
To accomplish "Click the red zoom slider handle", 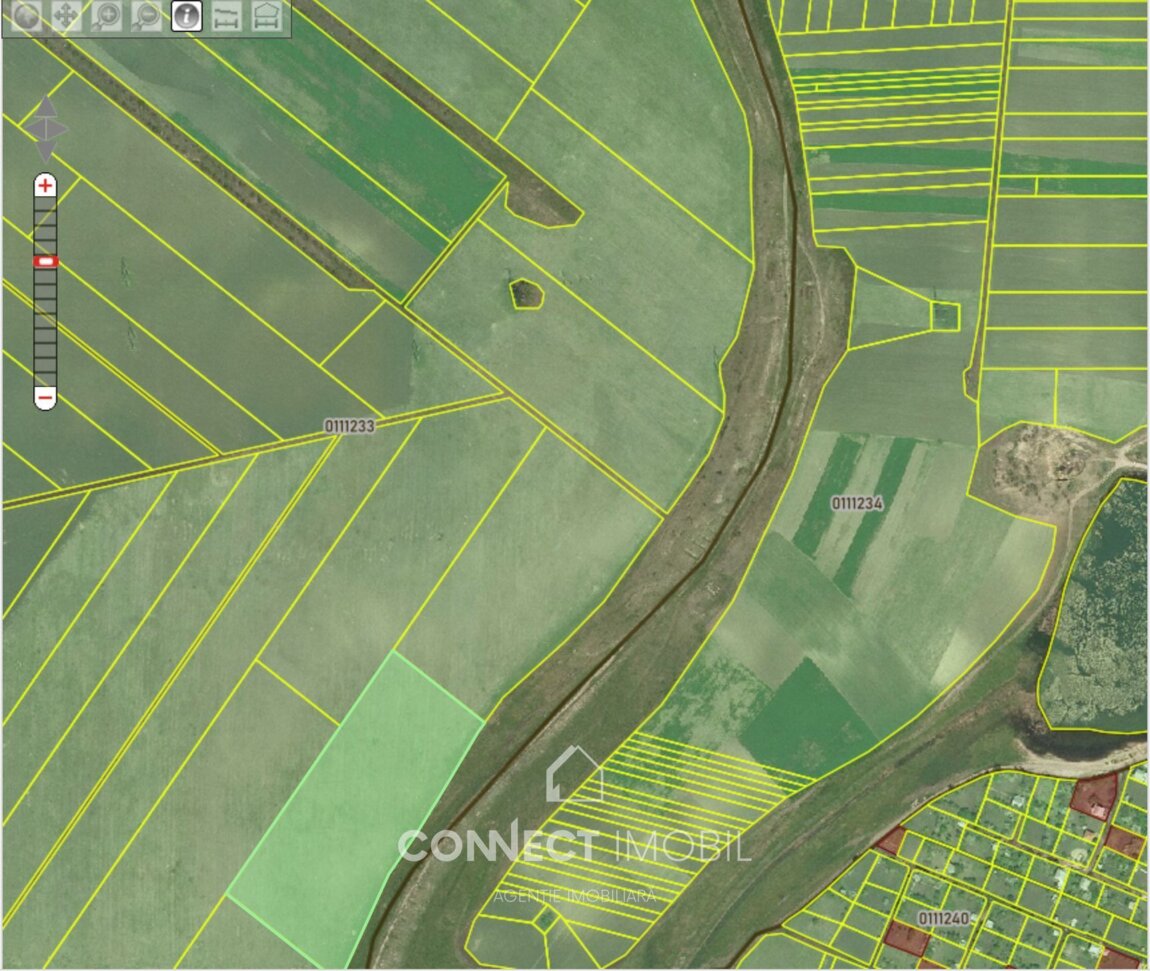I will [x=45, y=261].
